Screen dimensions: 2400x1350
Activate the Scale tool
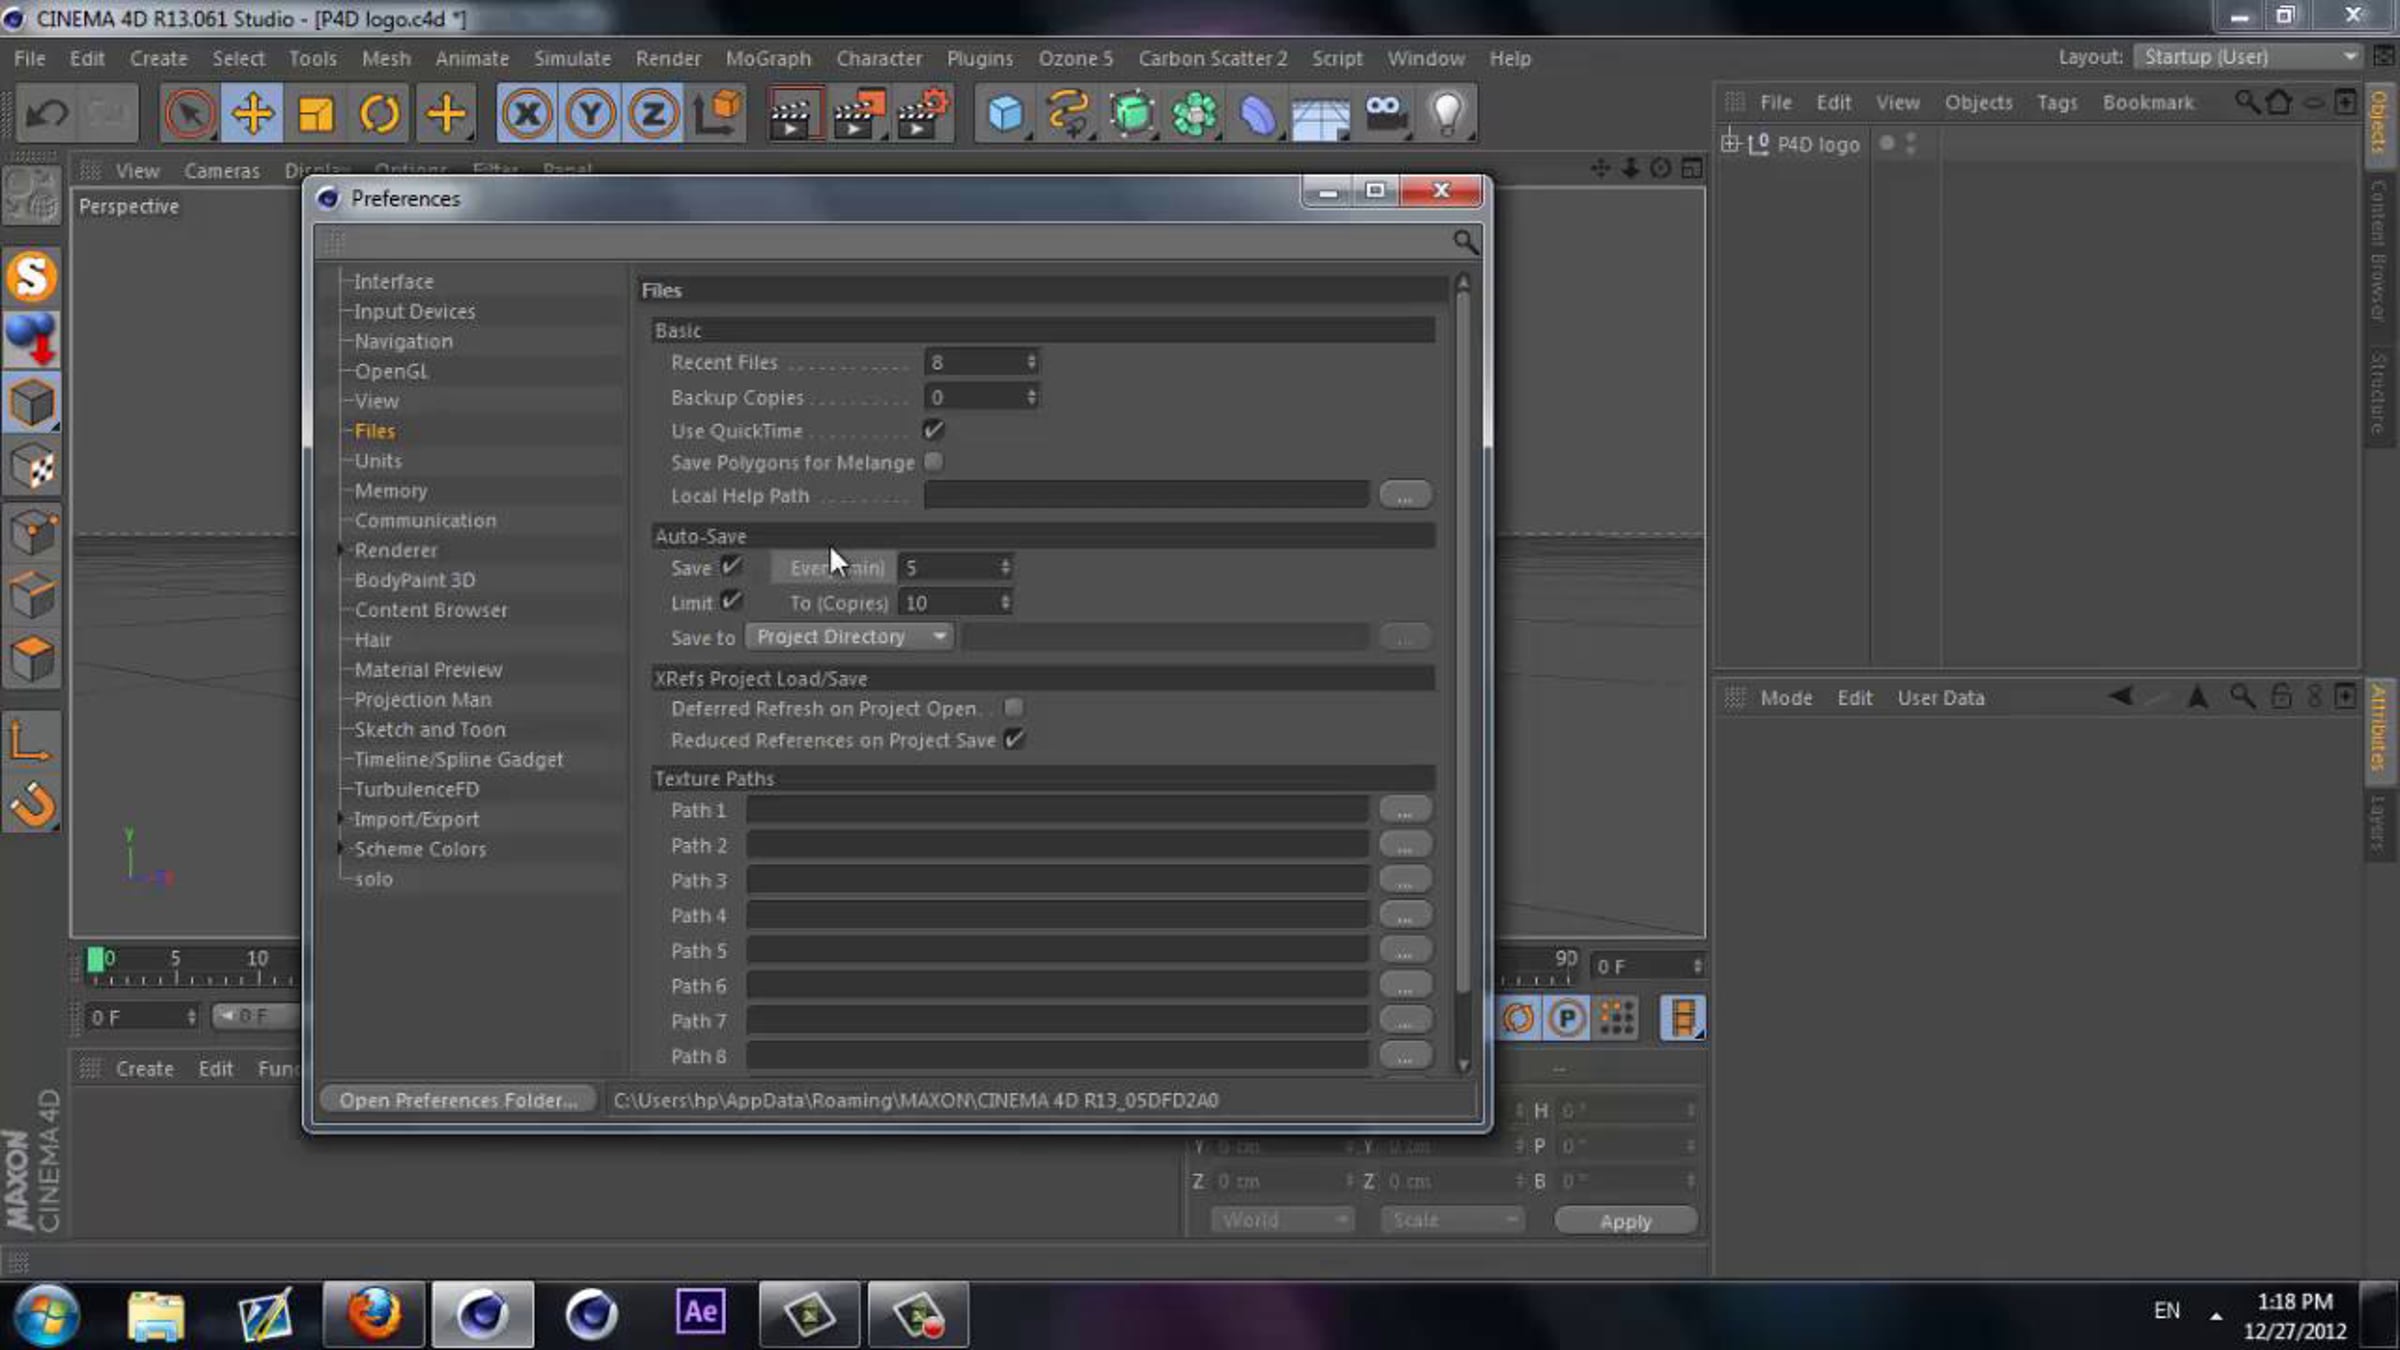pos(316,113)
